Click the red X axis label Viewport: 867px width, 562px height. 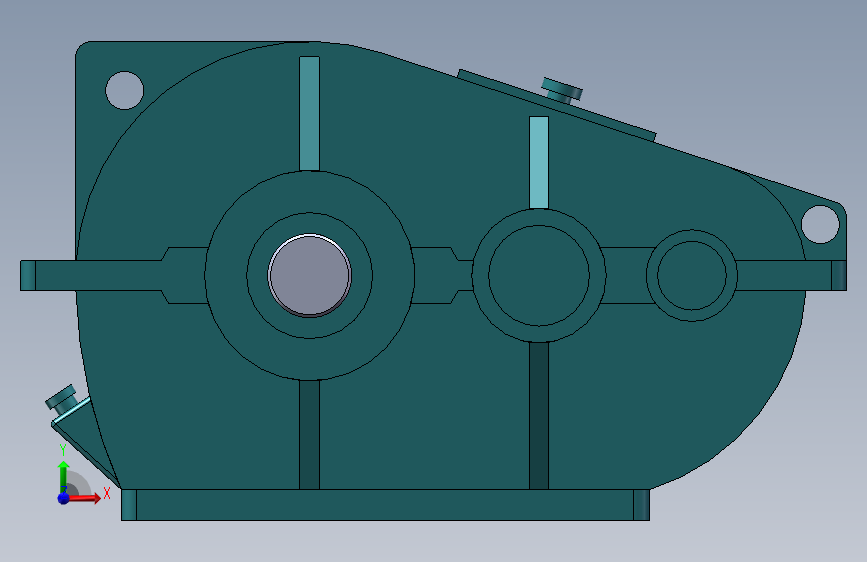(x=107, y=493)
